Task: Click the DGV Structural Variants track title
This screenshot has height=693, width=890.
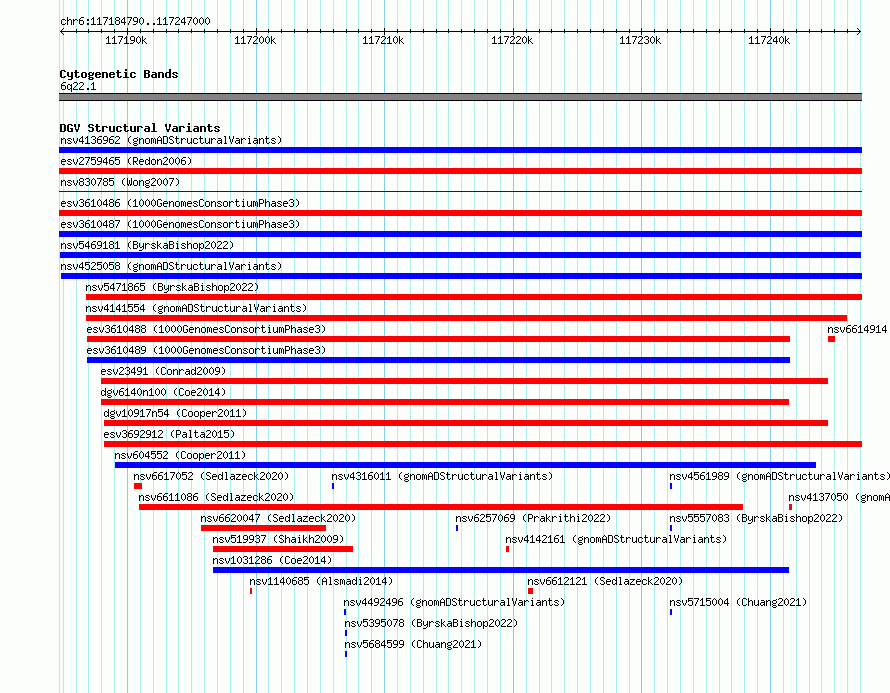Action: point(140,128)
